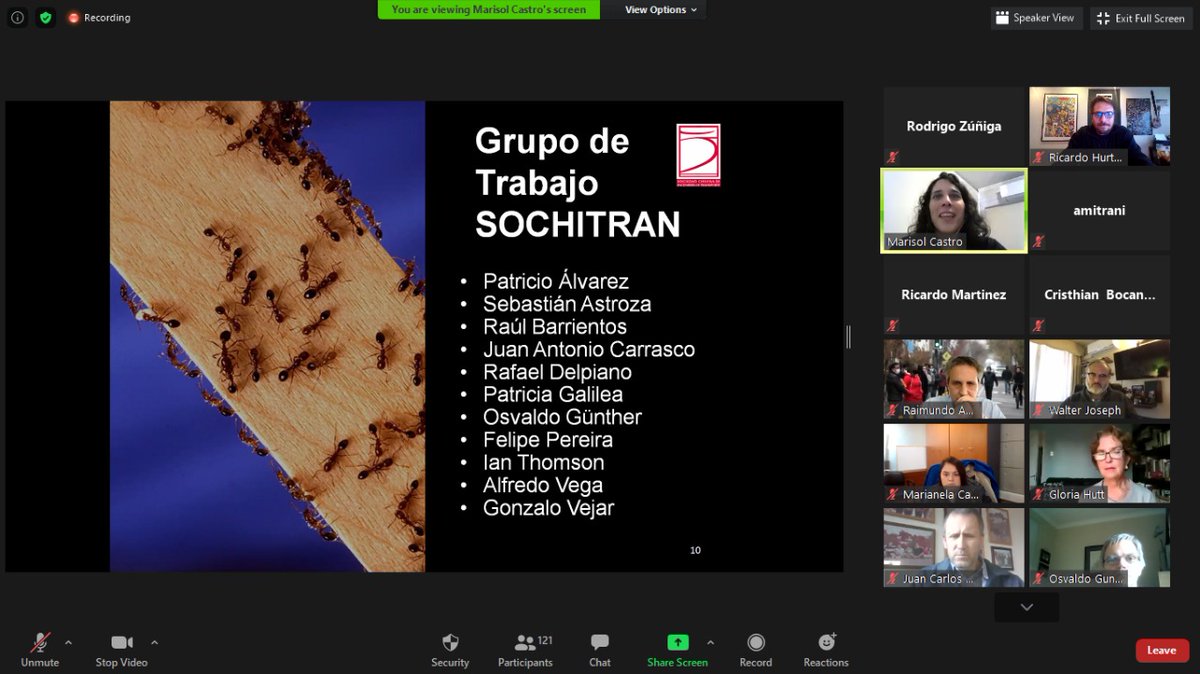Select Ricardo Martinez participant tile
Image resolution: width=1200 pixels, height=674 pixels.
(x=954, y=294)
